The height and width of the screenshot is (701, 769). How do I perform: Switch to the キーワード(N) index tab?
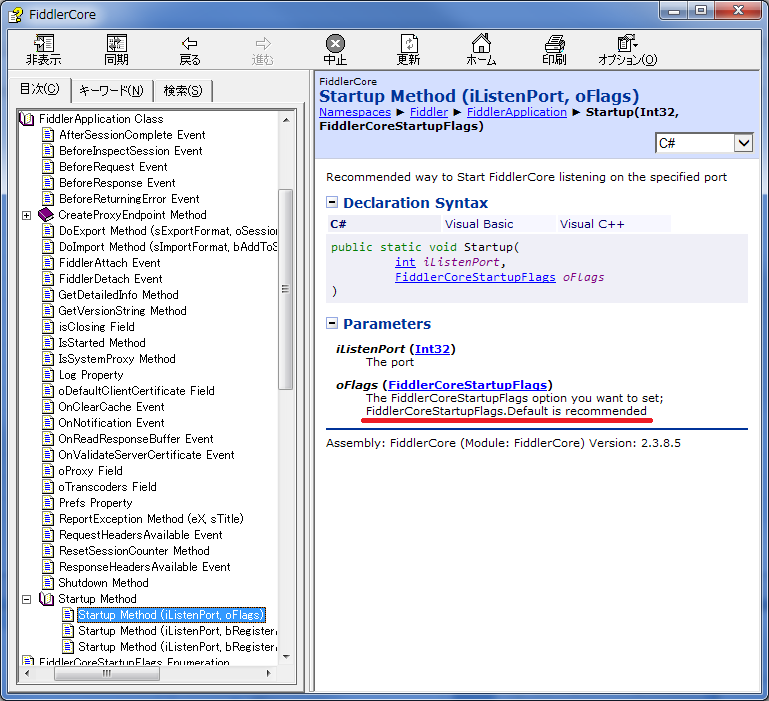(111, 91)
